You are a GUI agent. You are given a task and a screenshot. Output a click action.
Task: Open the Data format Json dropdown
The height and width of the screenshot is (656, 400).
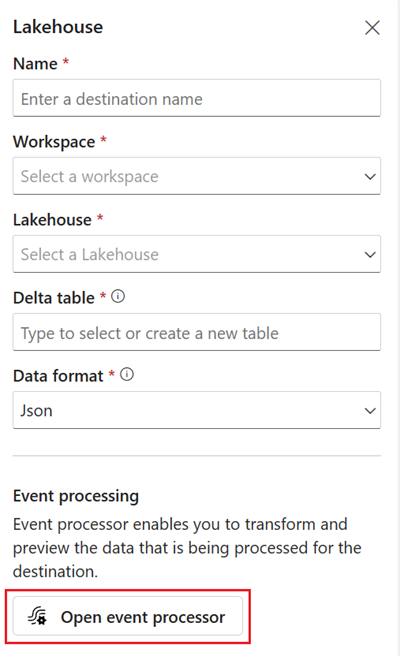pyautogui.click(x=197, y=410)
